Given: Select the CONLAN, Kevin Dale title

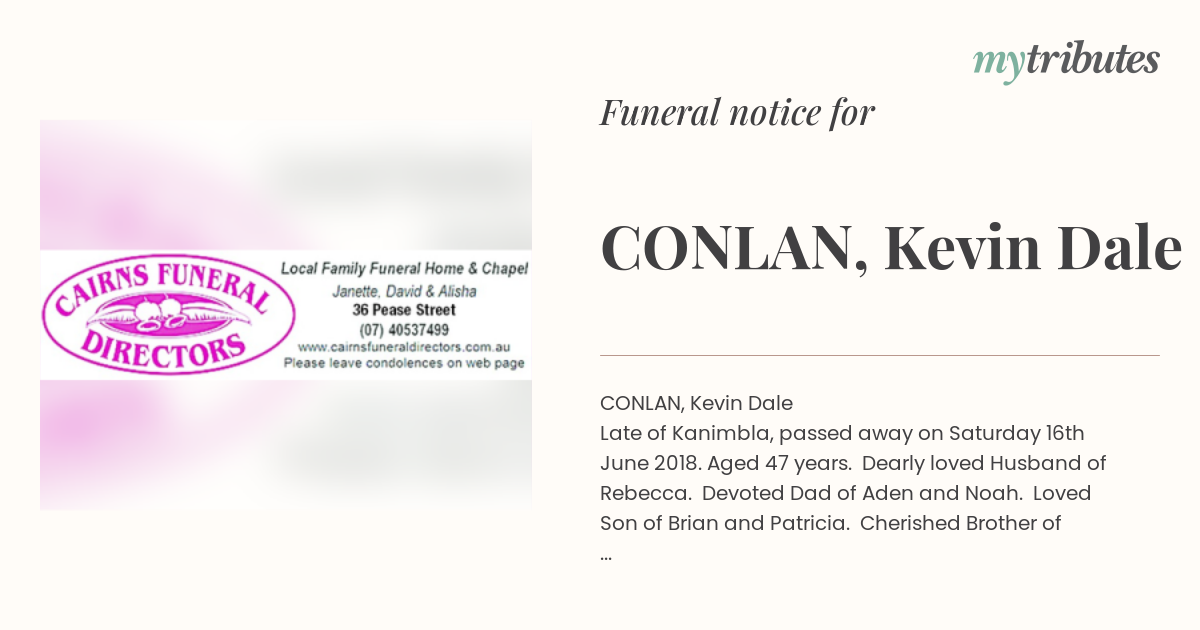Looking at the screenshot, I should 892,248.
